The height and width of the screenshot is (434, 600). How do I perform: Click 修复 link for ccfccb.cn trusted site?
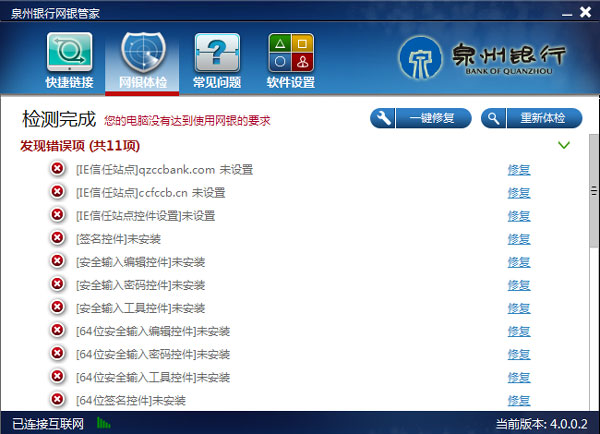[518, 193]
